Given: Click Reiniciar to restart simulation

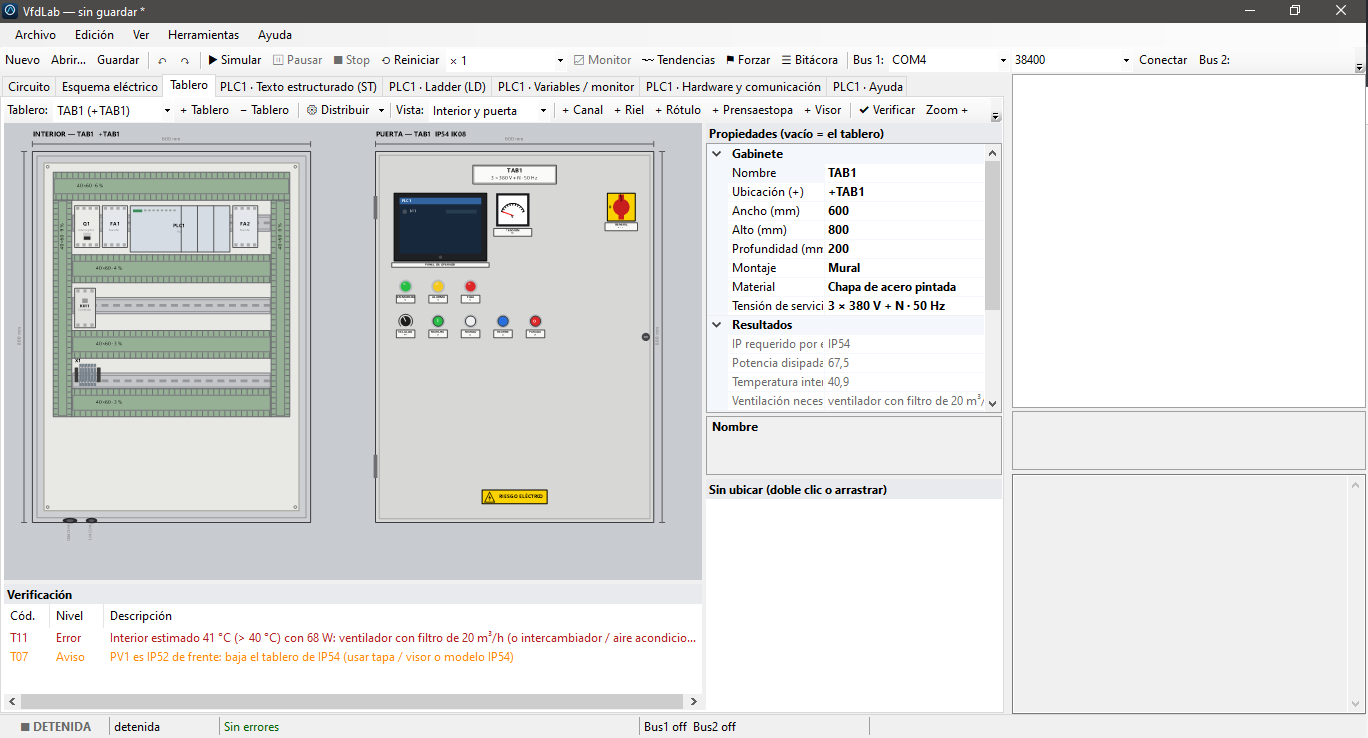Looking at the screenshot, I should pyautogui.click(x=410, y=60).
